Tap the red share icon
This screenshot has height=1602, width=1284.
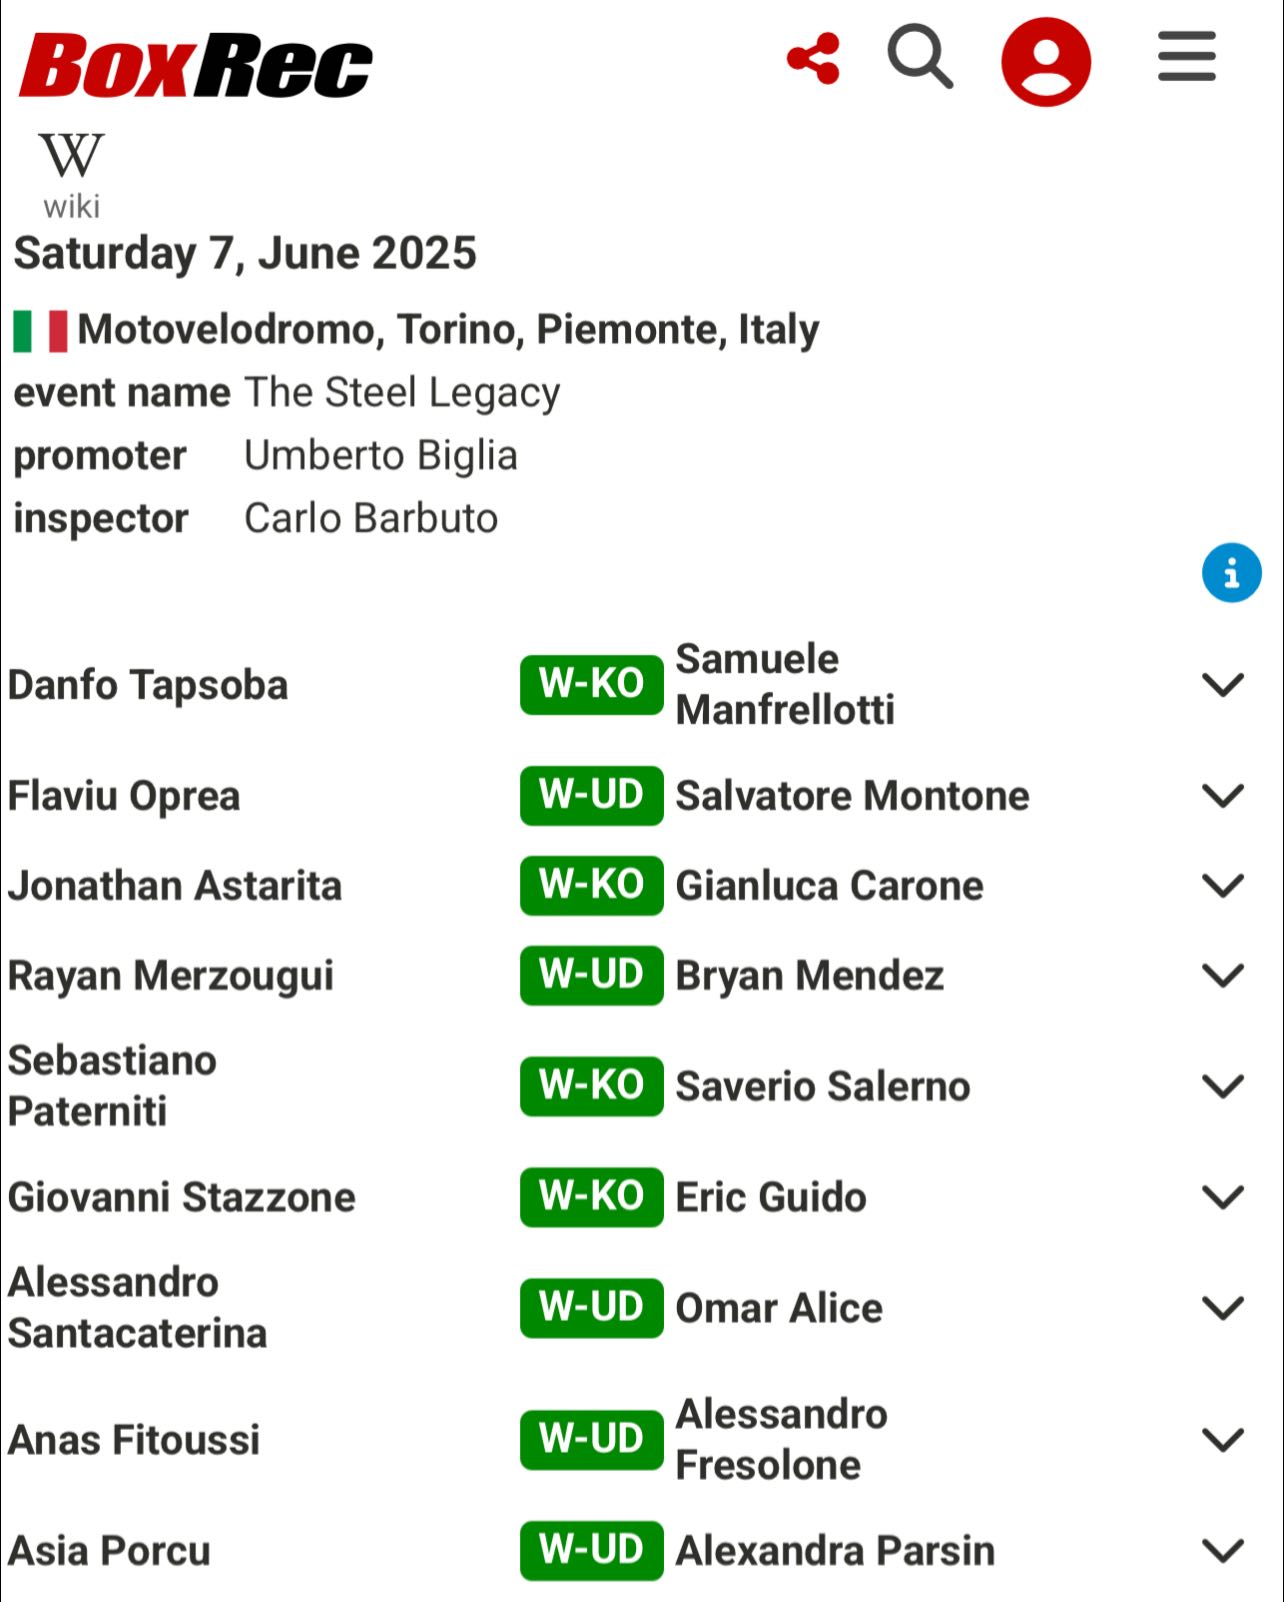pos(813,59)
